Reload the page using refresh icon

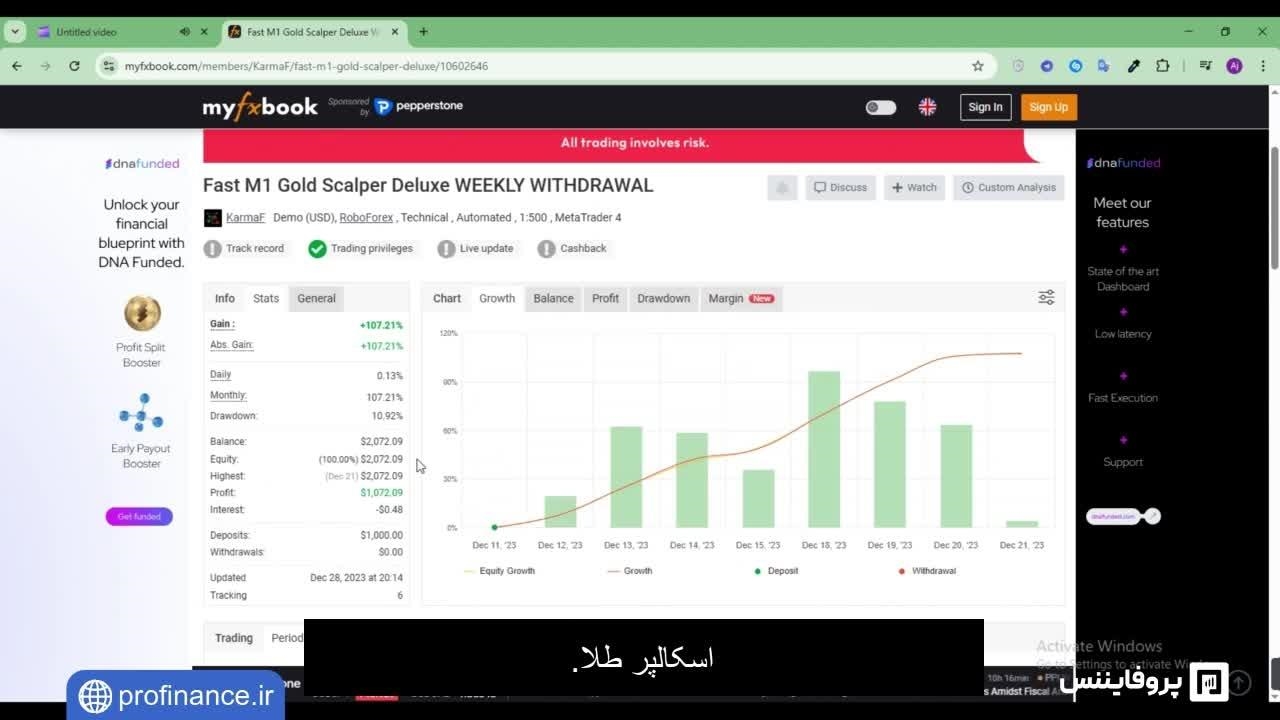tap(74, 66)
